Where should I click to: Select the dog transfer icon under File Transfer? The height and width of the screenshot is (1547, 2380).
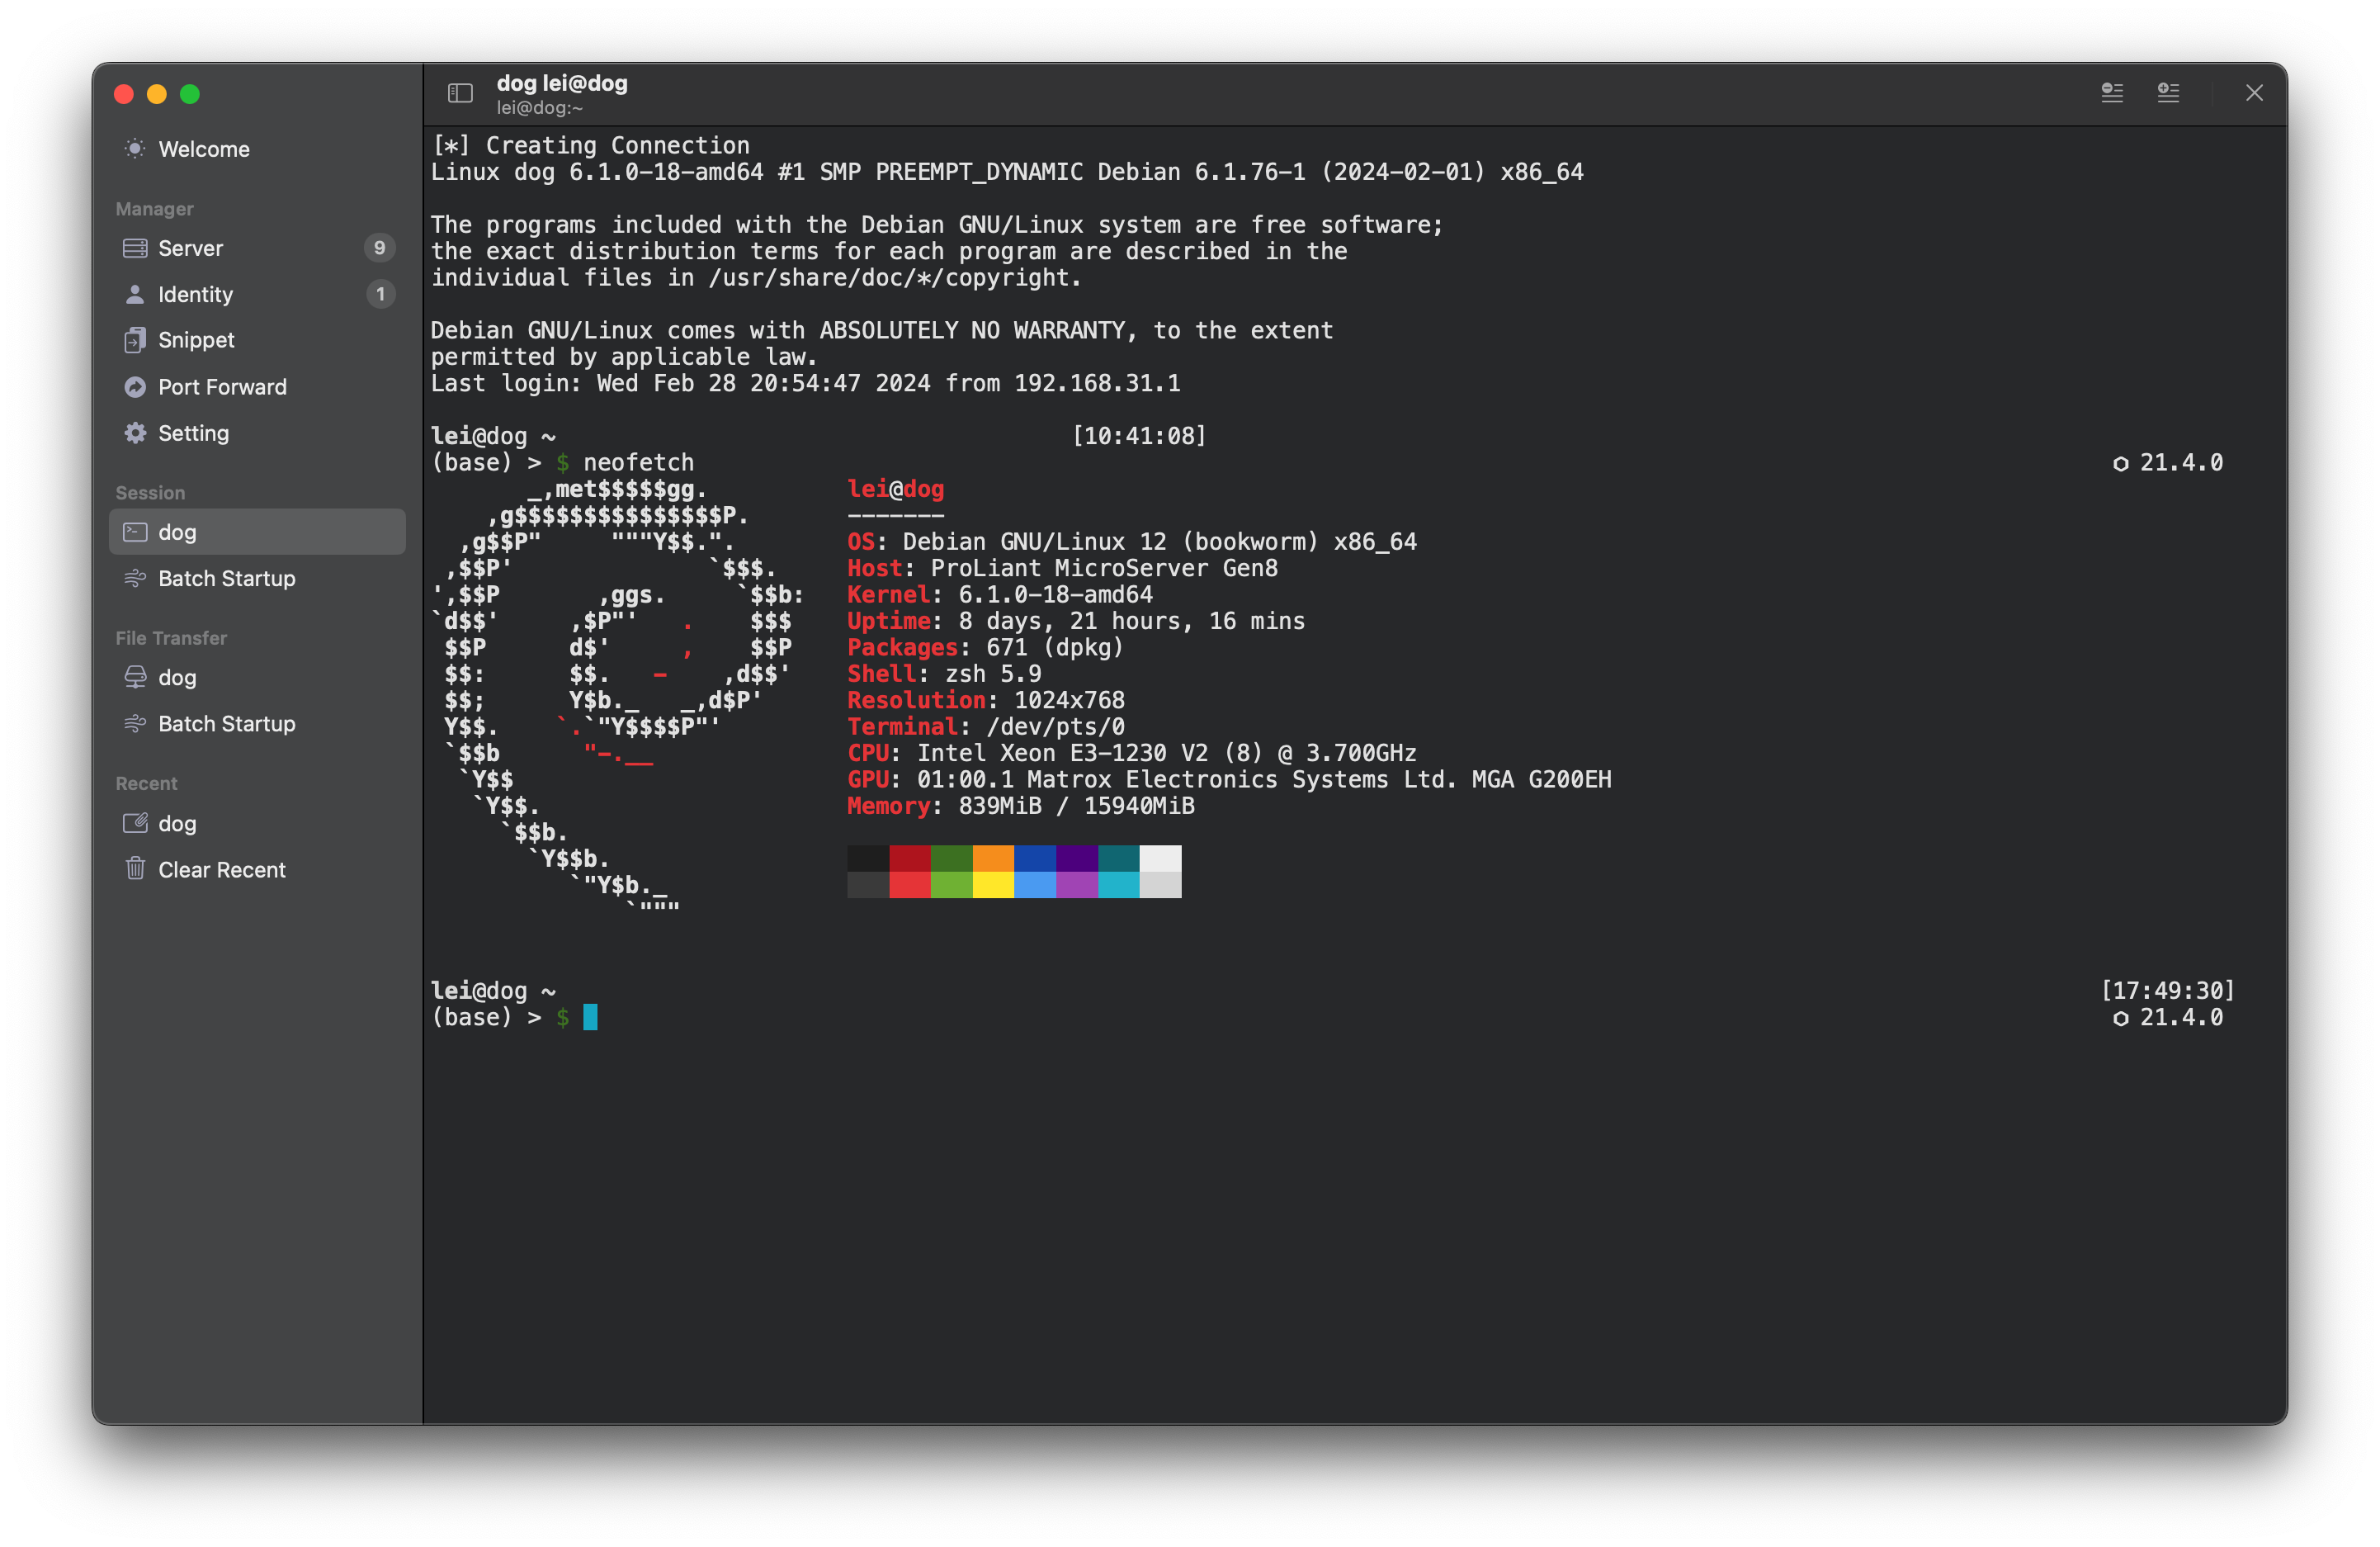point(135,677)
